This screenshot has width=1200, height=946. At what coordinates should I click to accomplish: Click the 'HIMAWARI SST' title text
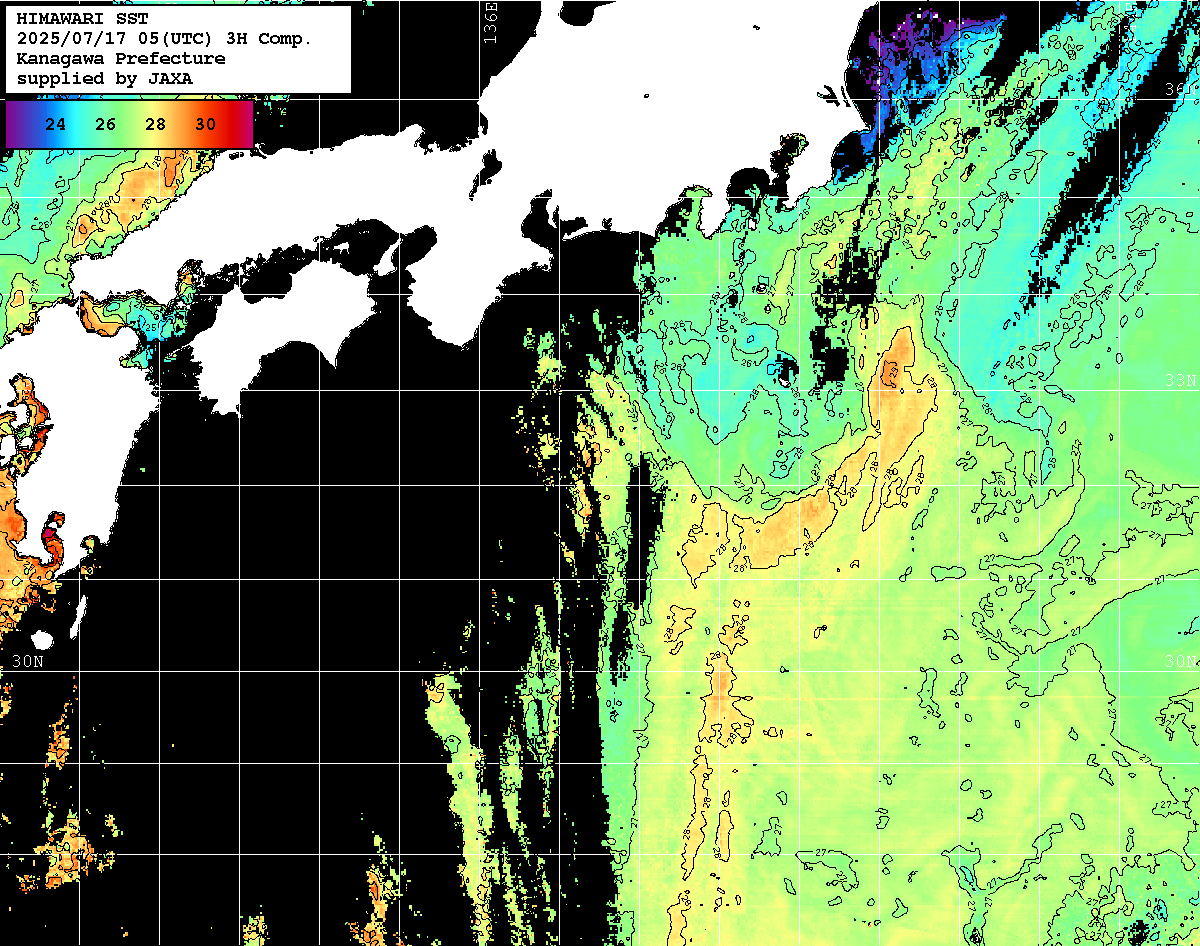pos(82,19)
